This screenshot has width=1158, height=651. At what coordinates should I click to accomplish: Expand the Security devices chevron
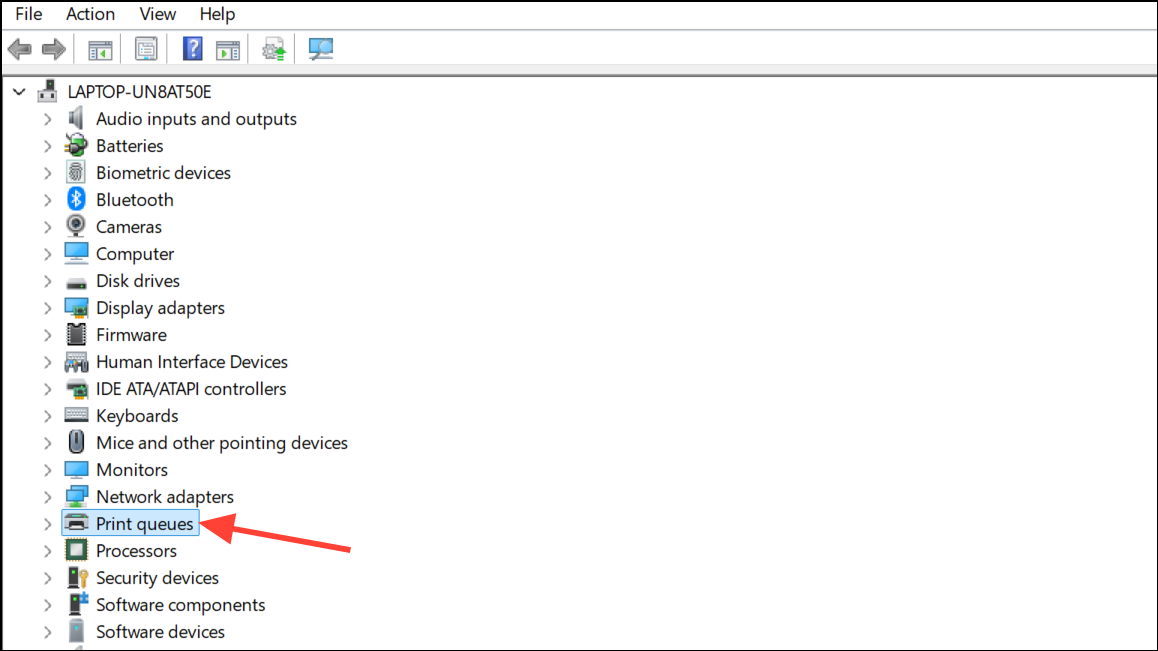click(x=47, y=579)
